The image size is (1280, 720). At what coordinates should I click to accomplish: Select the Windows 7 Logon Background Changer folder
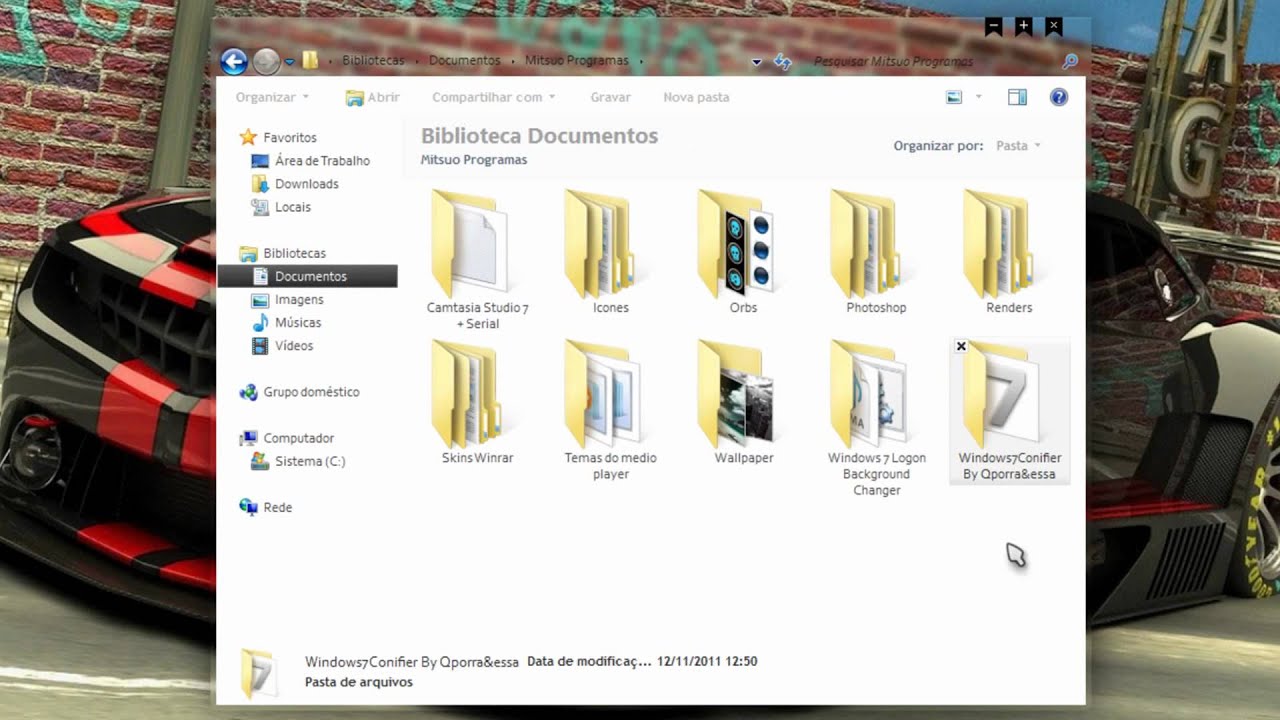877,417
